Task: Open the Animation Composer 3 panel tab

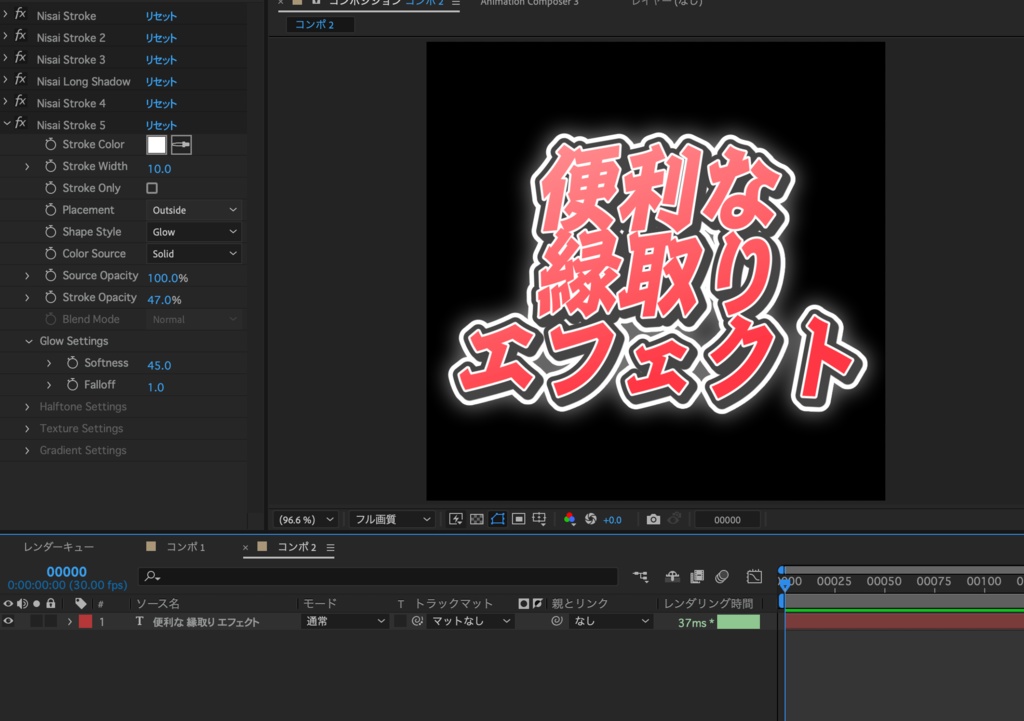Action: 529,3
